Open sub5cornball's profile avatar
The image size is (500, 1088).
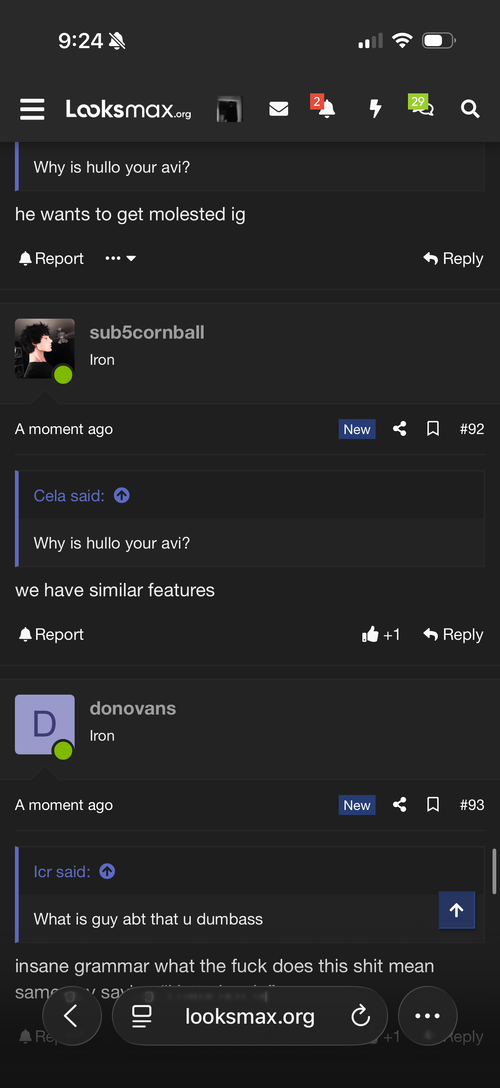coord(44,348)
